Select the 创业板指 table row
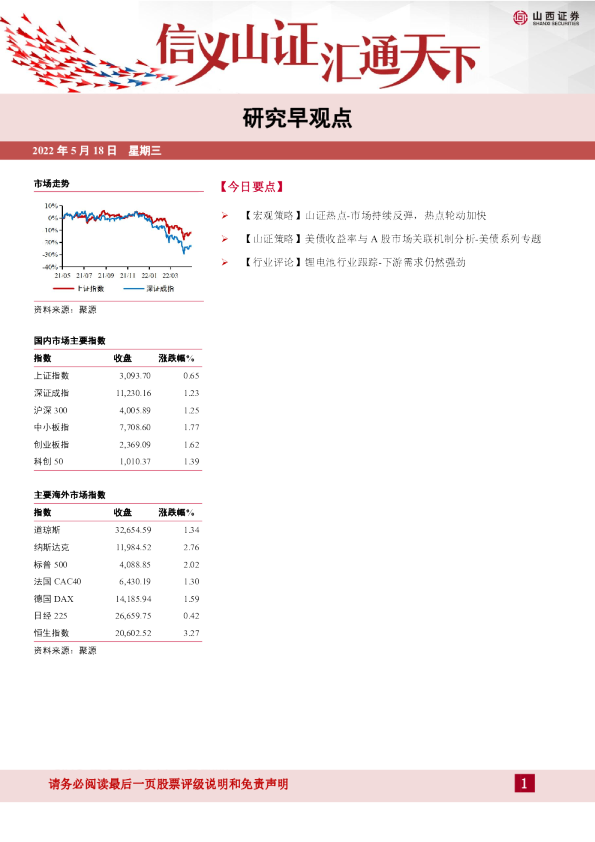595x842 pixels. coord(117,445)
